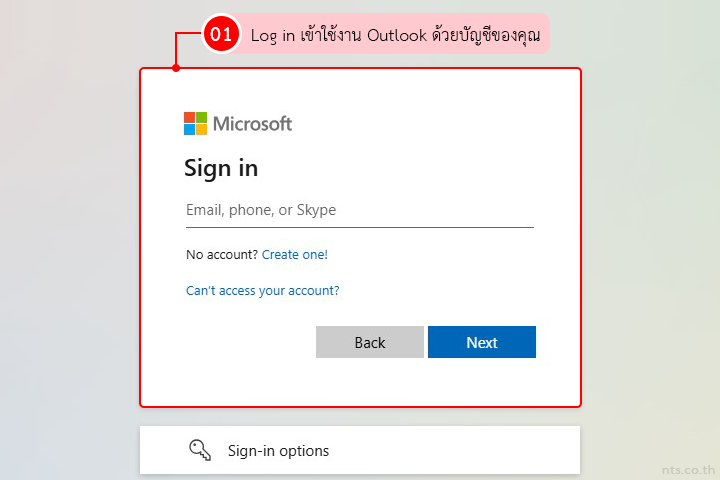Click the red dot marker on card corner

(x=176, y=68)
